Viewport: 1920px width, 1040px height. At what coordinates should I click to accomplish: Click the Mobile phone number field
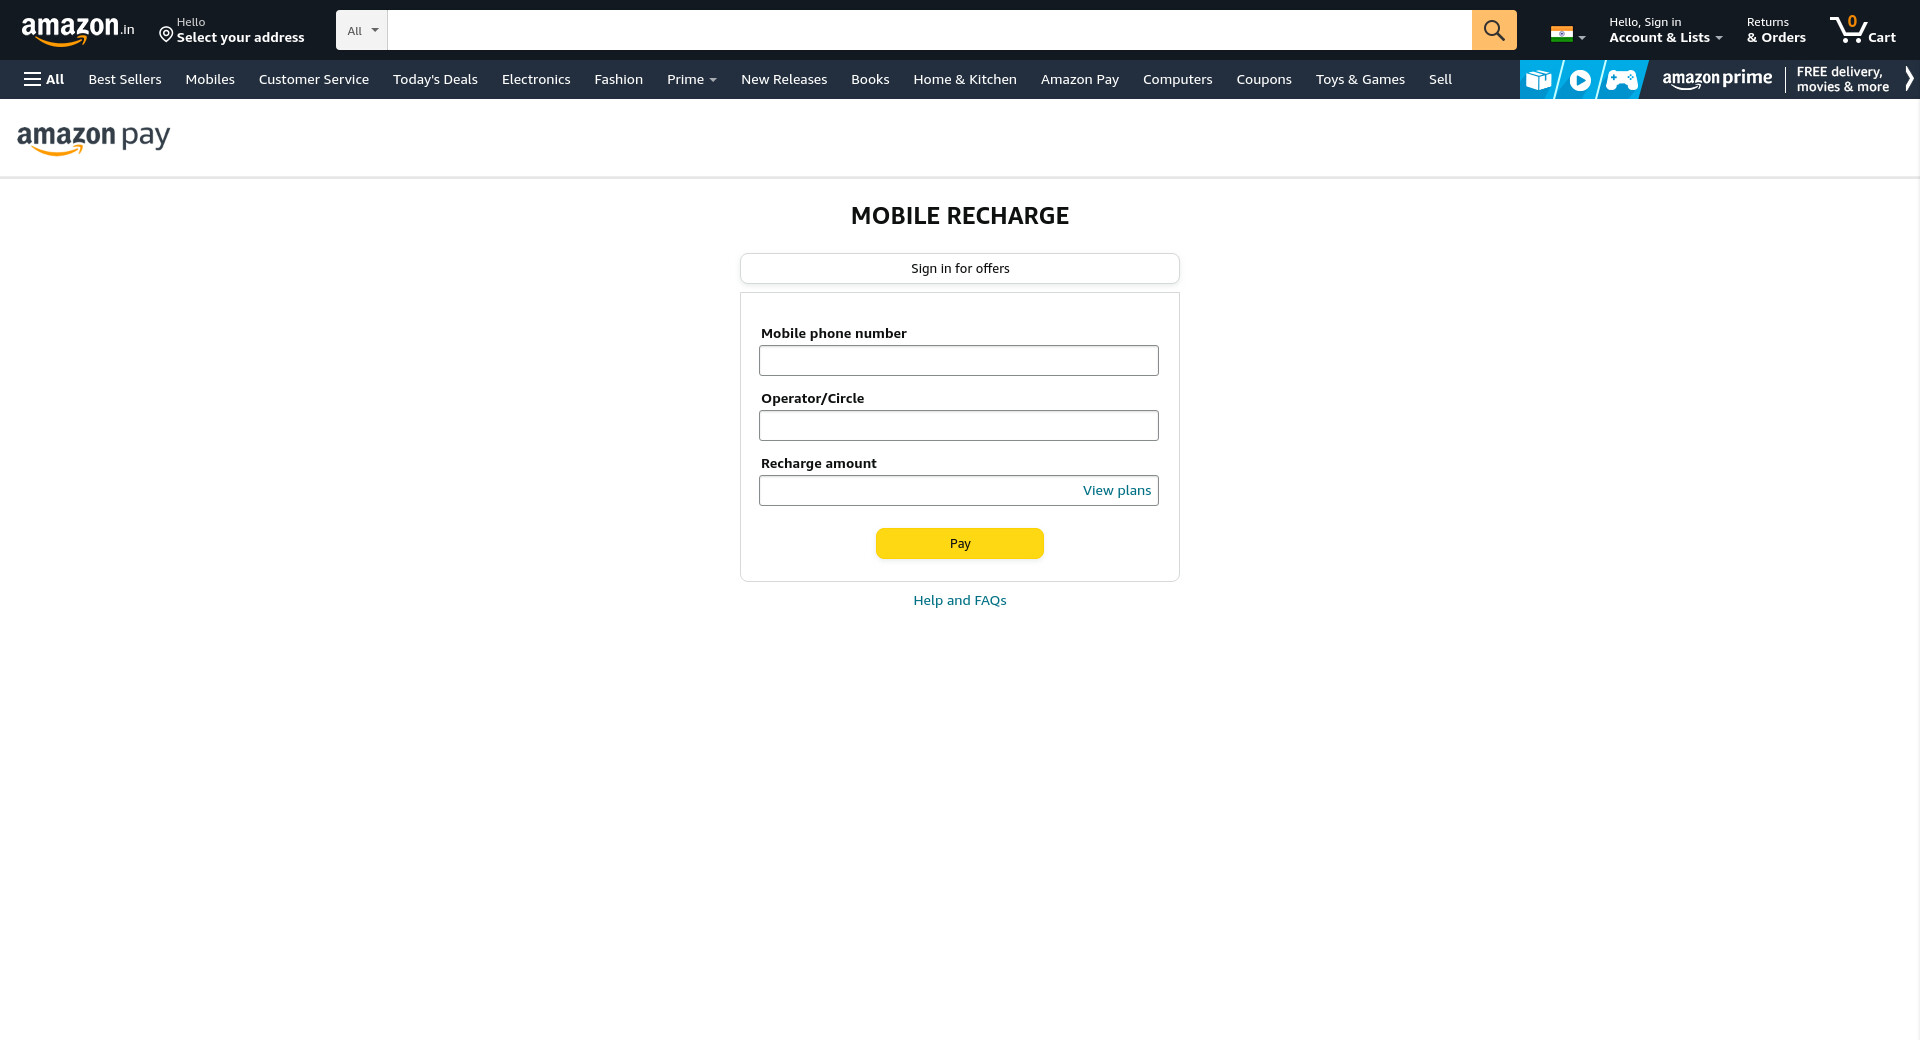coord(958,360)
